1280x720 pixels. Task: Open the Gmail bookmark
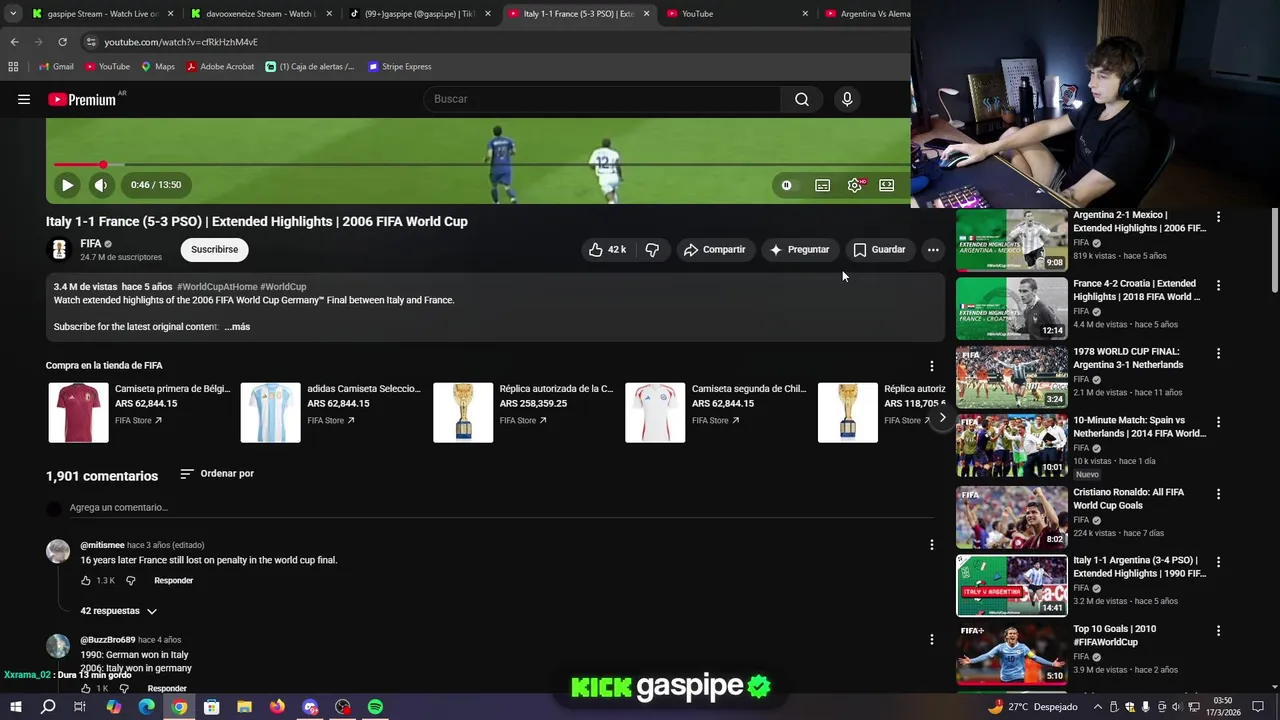click(x=56, y=67)
